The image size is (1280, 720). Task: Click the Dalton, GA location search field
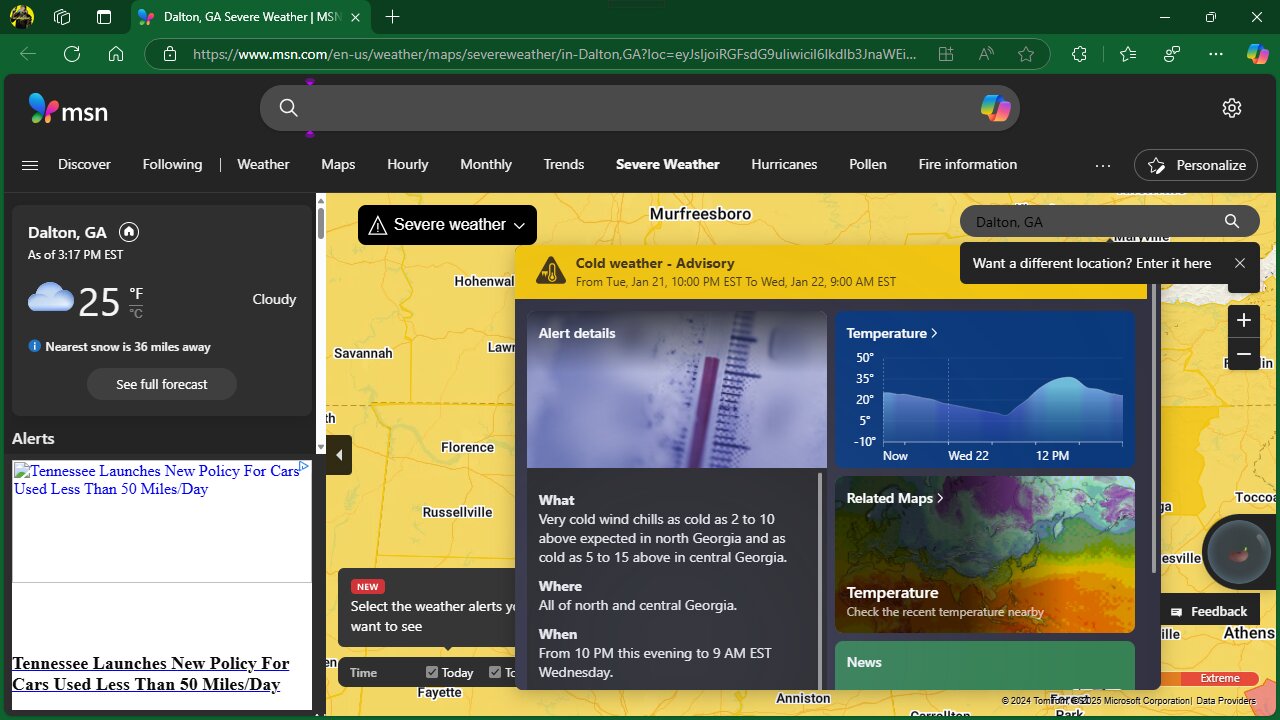1090,222
